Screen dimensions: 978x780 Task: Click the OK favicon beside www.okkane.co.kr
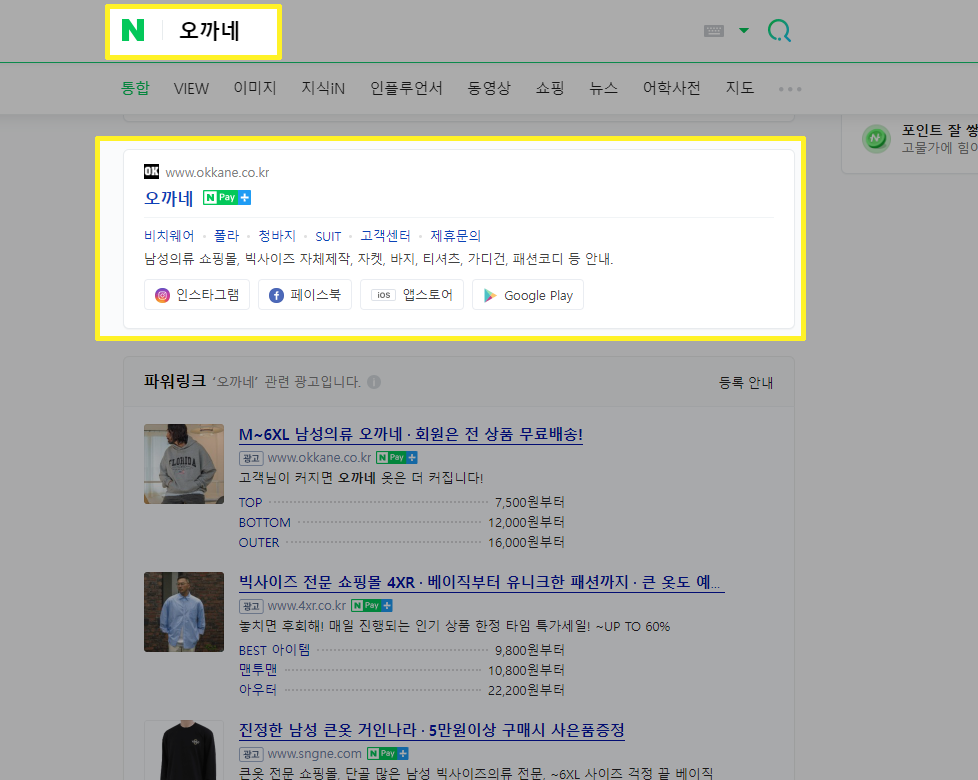[x=152, y=171]
